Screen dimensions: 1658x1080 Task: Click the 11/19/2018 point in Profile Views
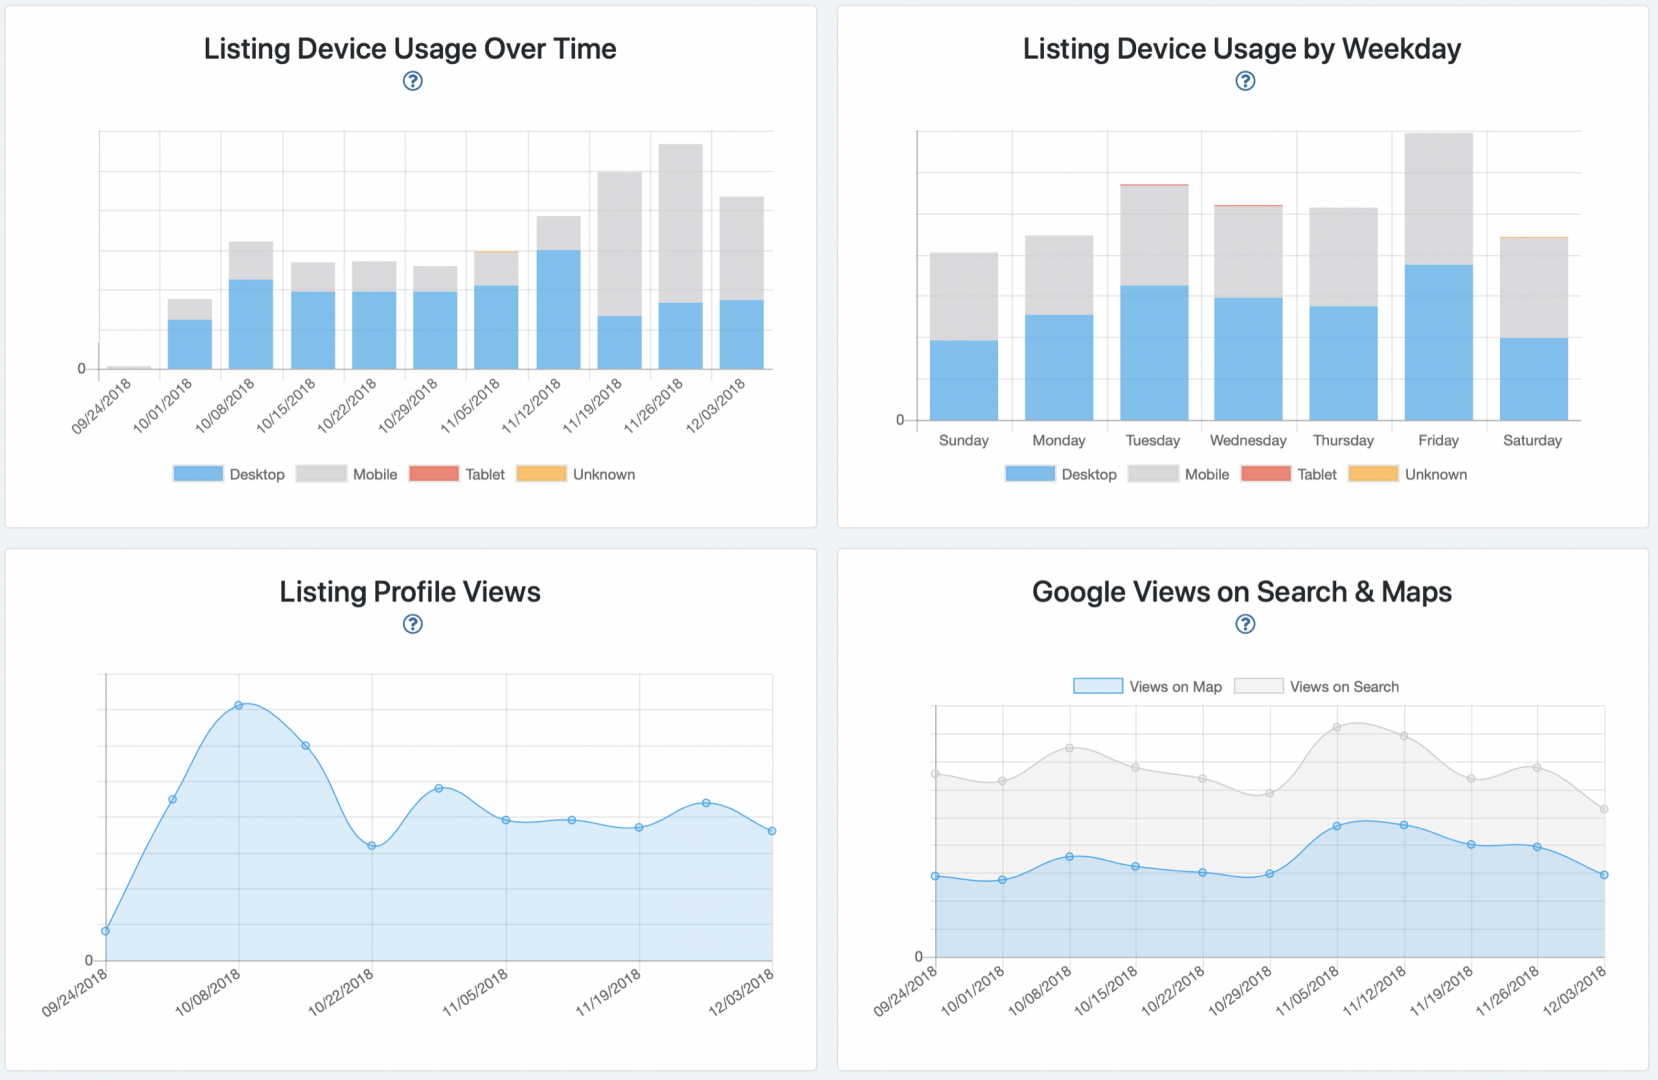click(639, 827)
